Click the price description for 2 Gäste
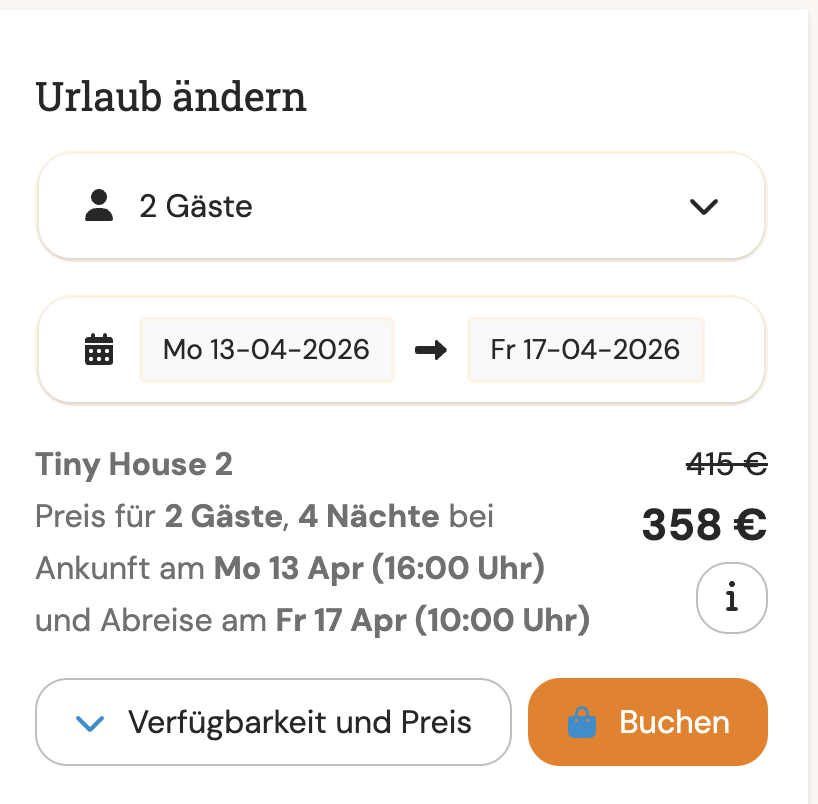818x804 pixels. click(x=264, y=516)
